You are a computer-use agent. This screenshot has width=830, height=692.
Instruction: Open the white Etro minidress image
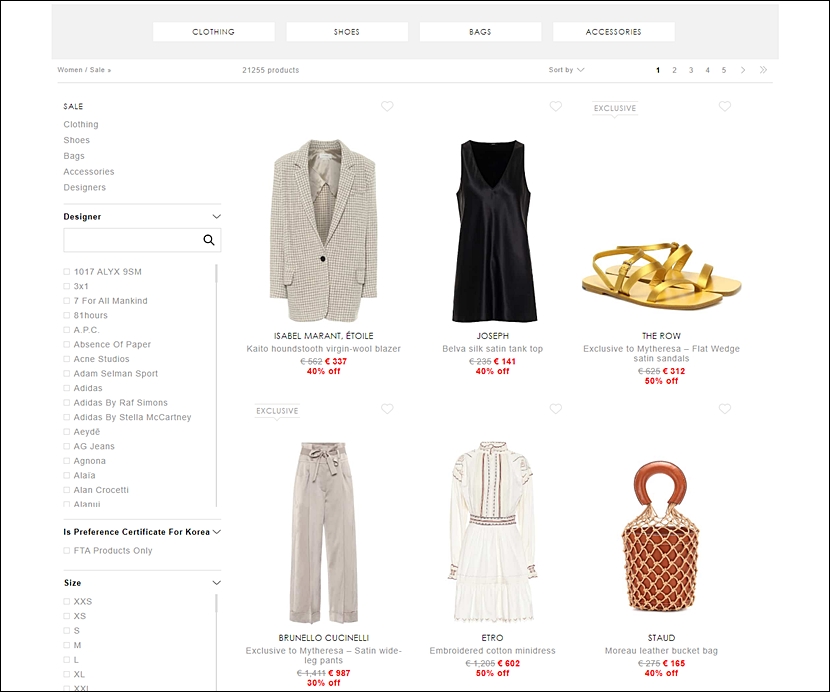pyautogui.click(x=493, y=532)
